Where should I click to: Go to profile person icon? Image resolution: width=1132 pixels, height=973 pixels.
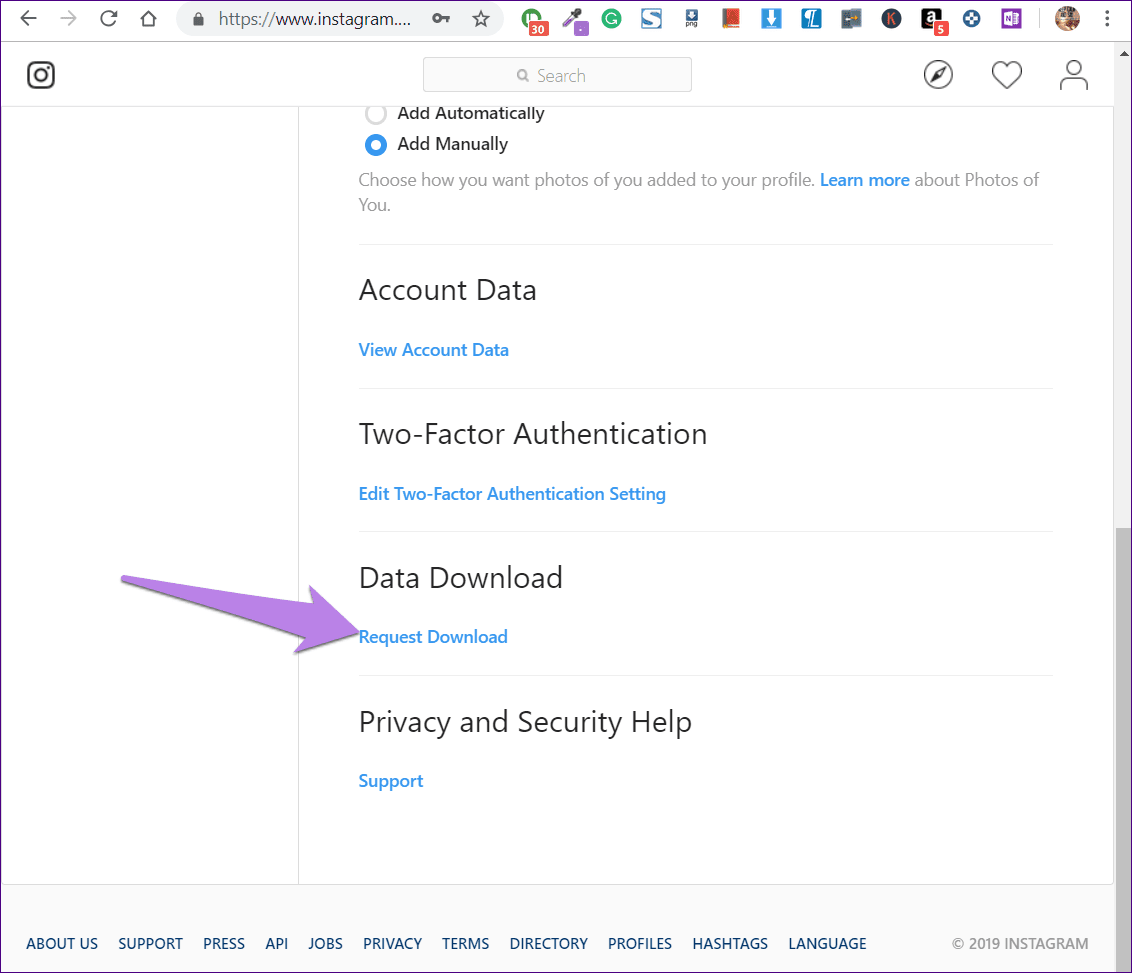[x=1074, y=75]
